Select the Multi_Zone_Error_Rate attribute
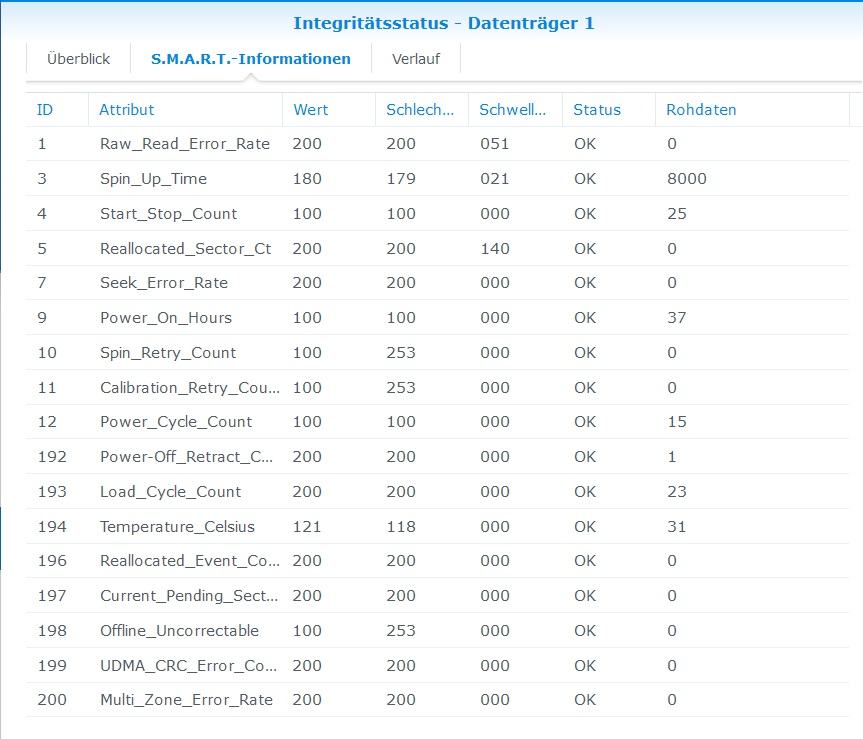Viewport: 863px width, 739px height. (187, 700)
